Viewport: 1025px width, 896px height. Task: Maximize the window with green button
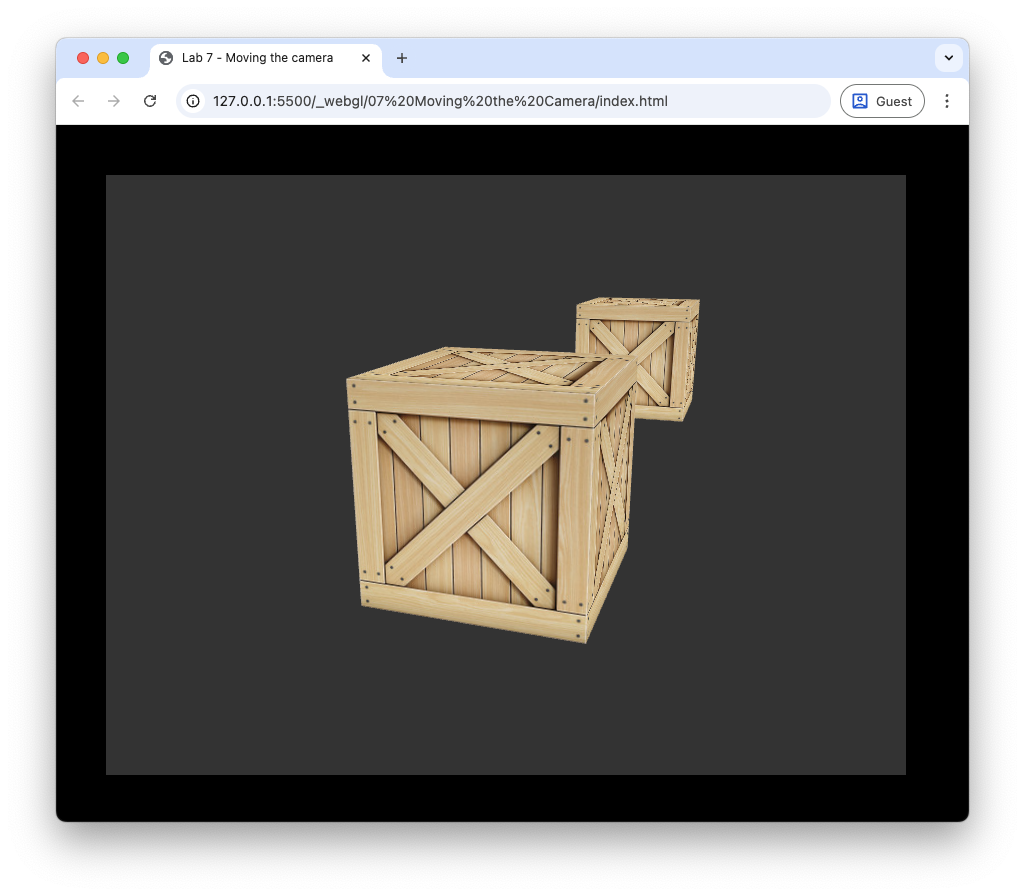[123, 58]
